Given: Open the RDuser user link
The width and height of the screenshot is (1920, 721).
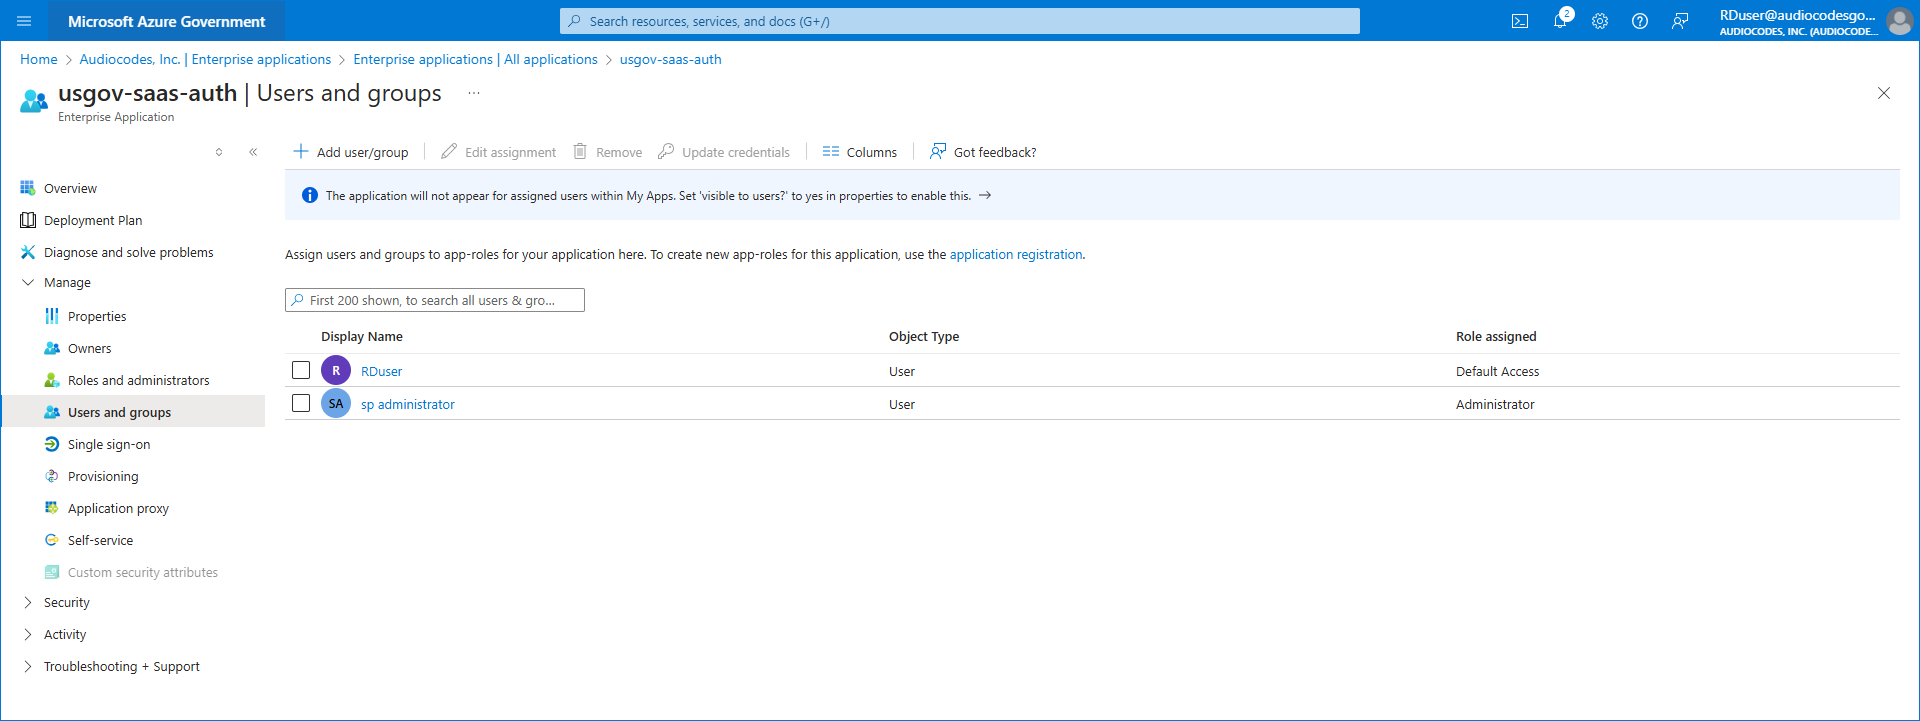Looking at the screenshot, I should pyautogui.click(x=382, y=371).
